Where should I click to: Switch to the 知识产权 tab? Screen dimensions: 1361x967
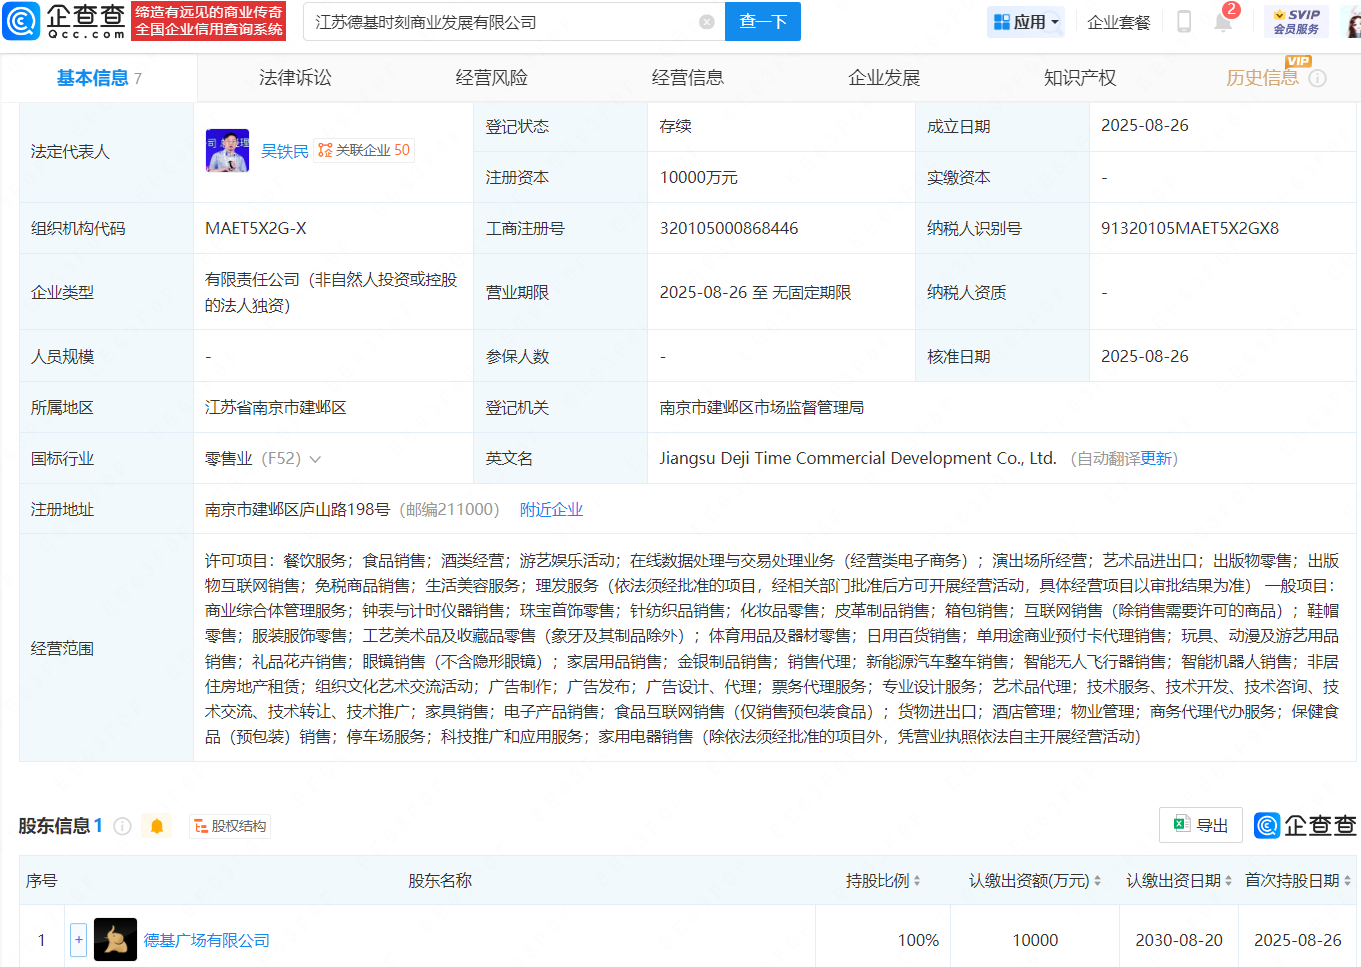click(x=1080, y=78)
